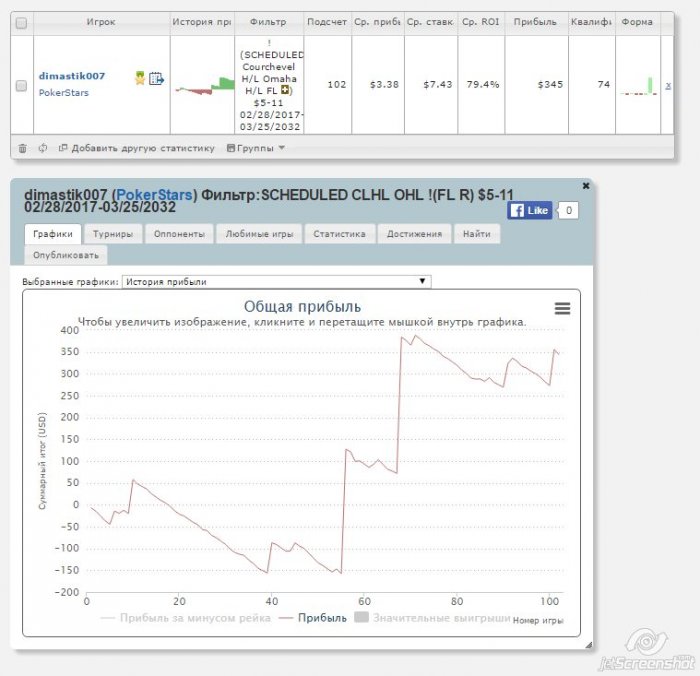Switch to the Турниры tab

click(113, 234)
